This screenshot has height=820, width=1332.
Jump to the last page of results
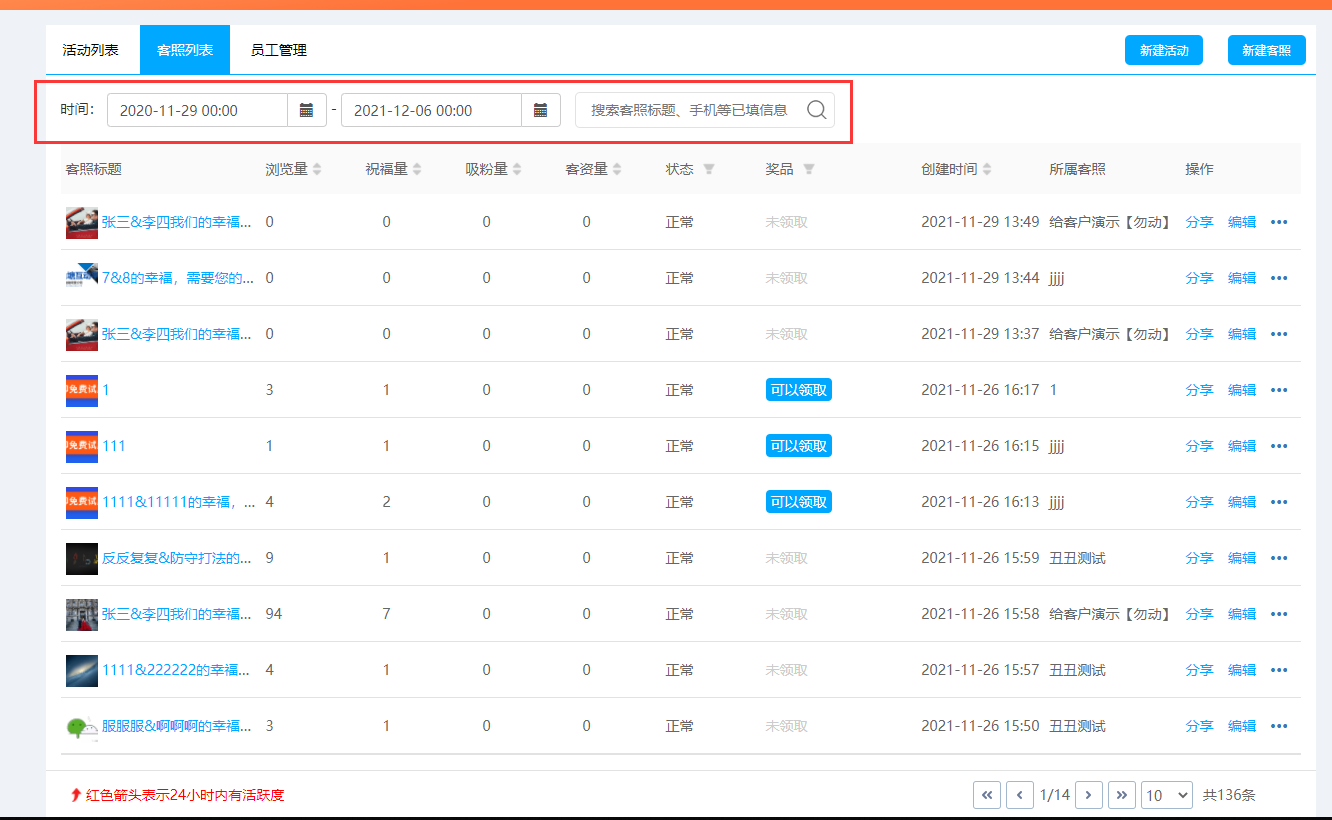point(1122,795)
